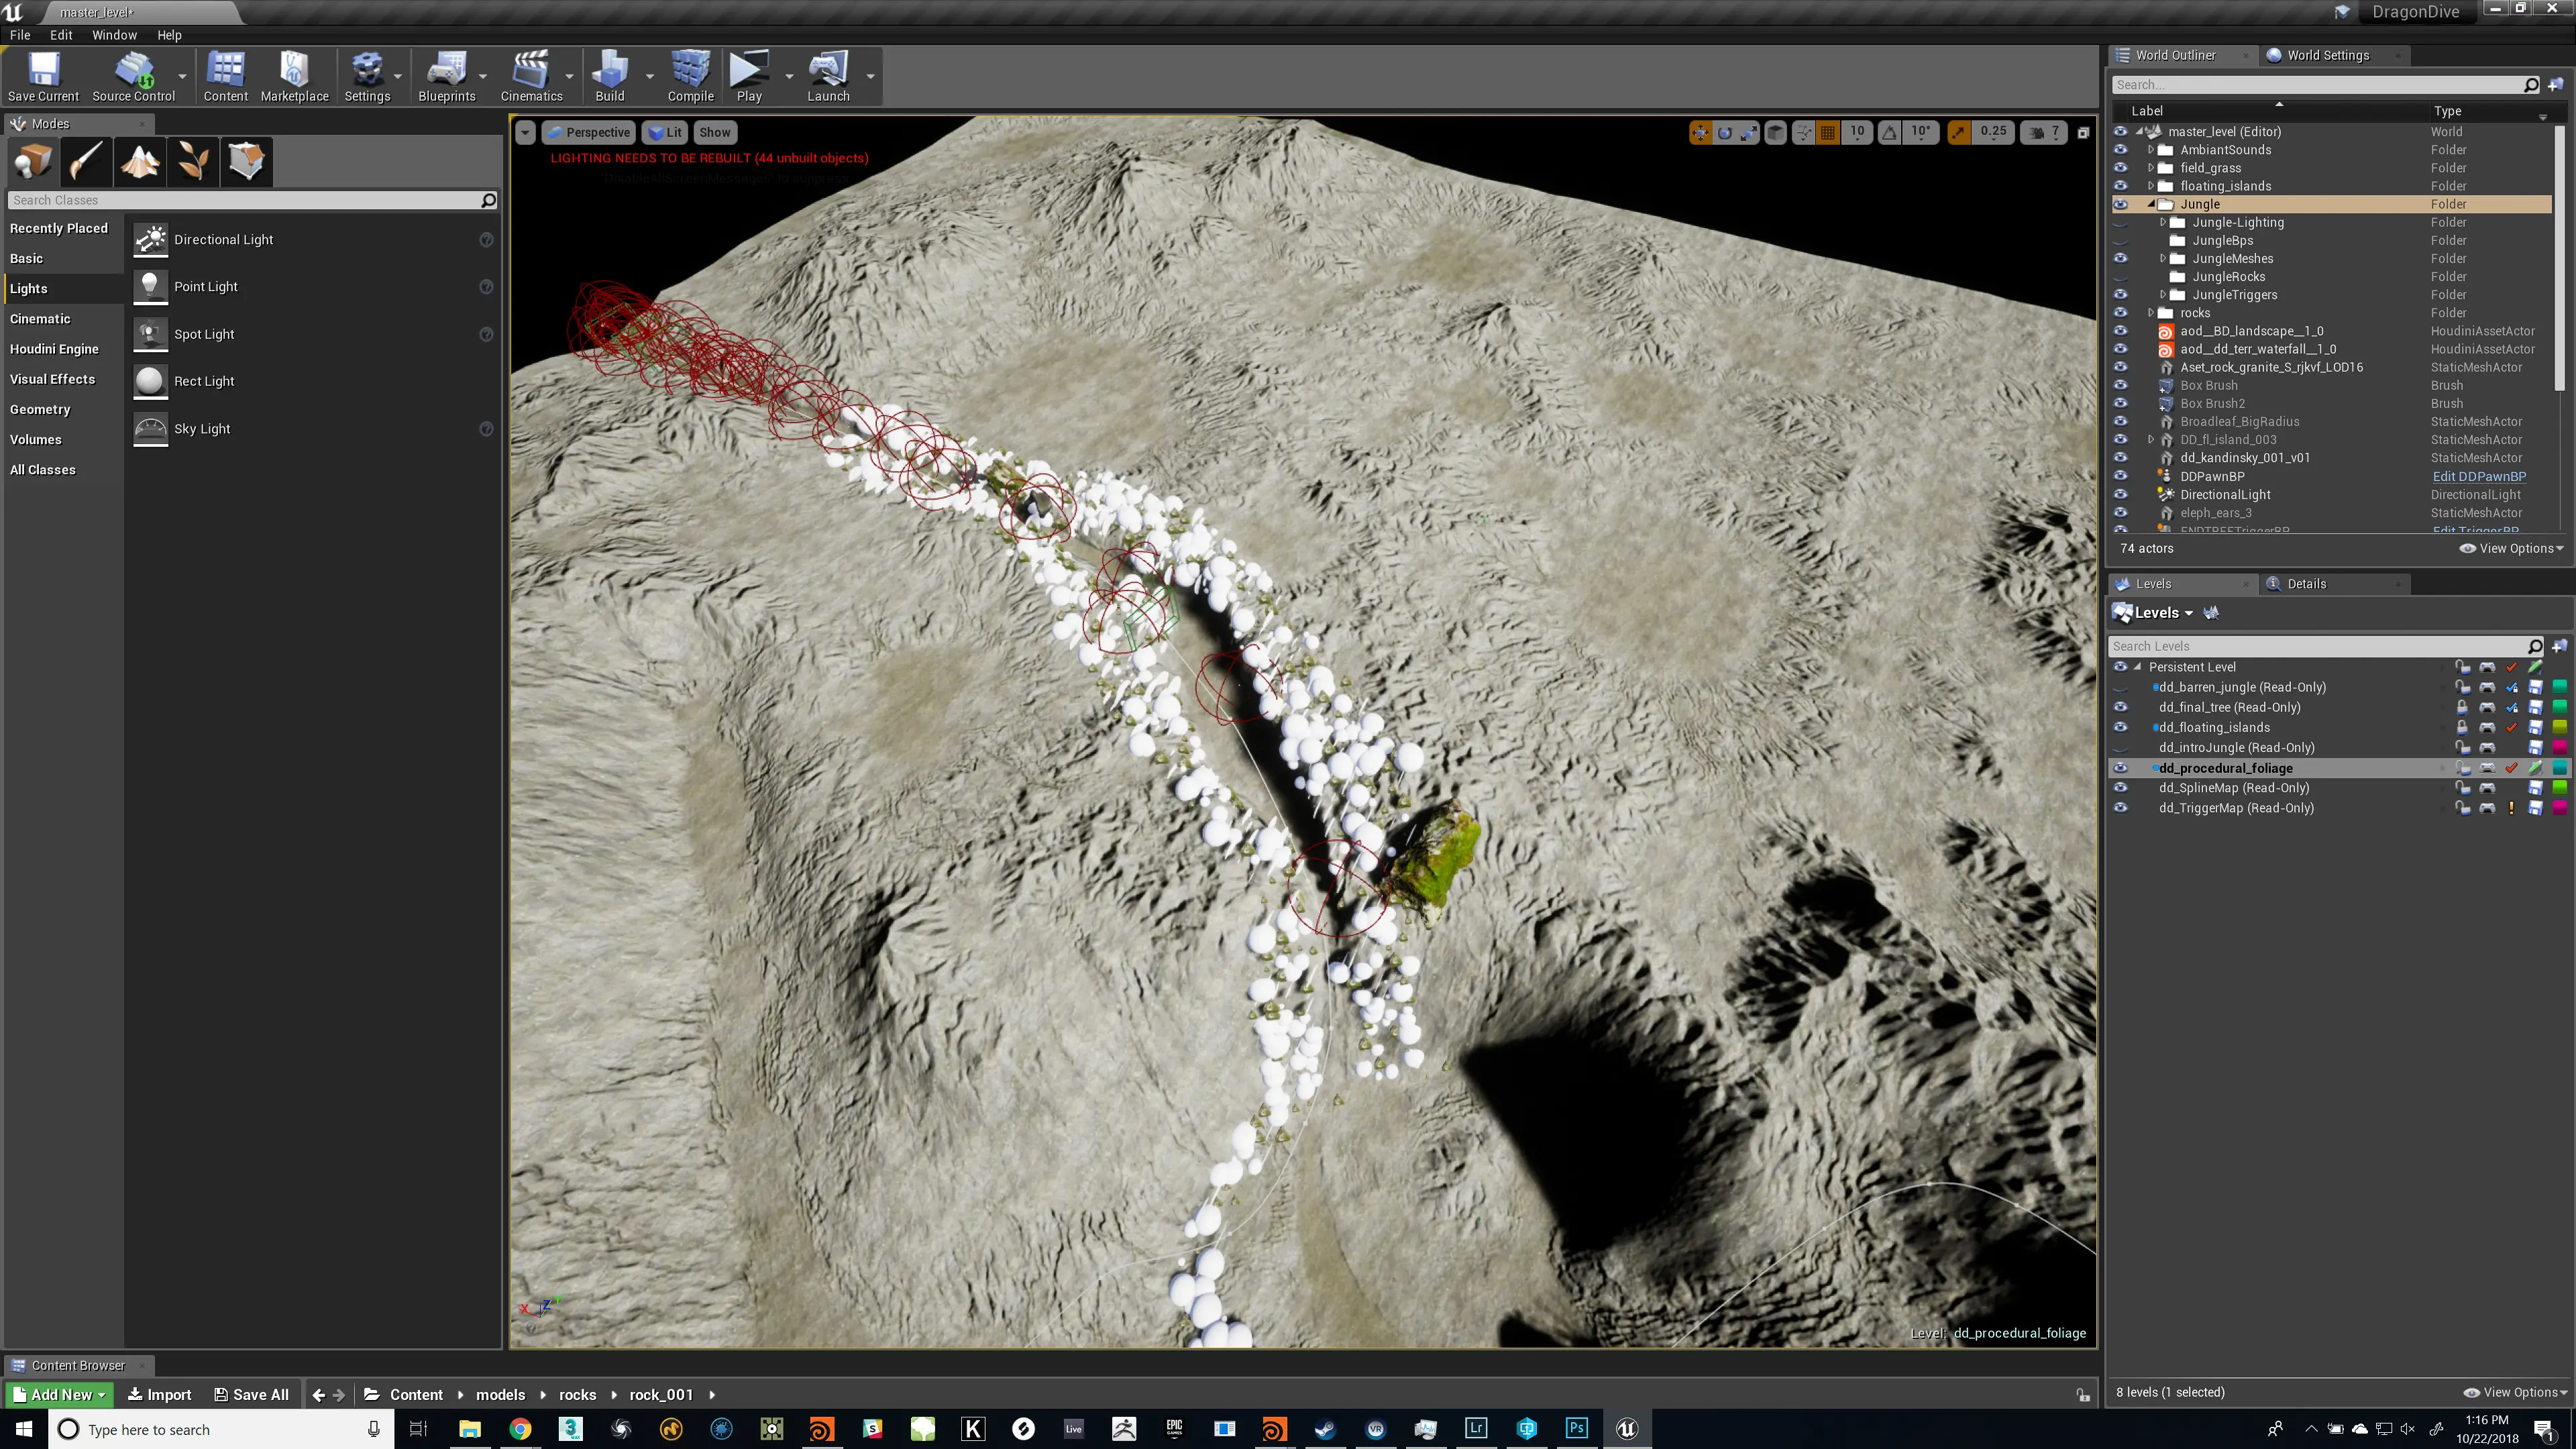
Task: Select the Landscape mode icon
Action: [x=140, y=161]
